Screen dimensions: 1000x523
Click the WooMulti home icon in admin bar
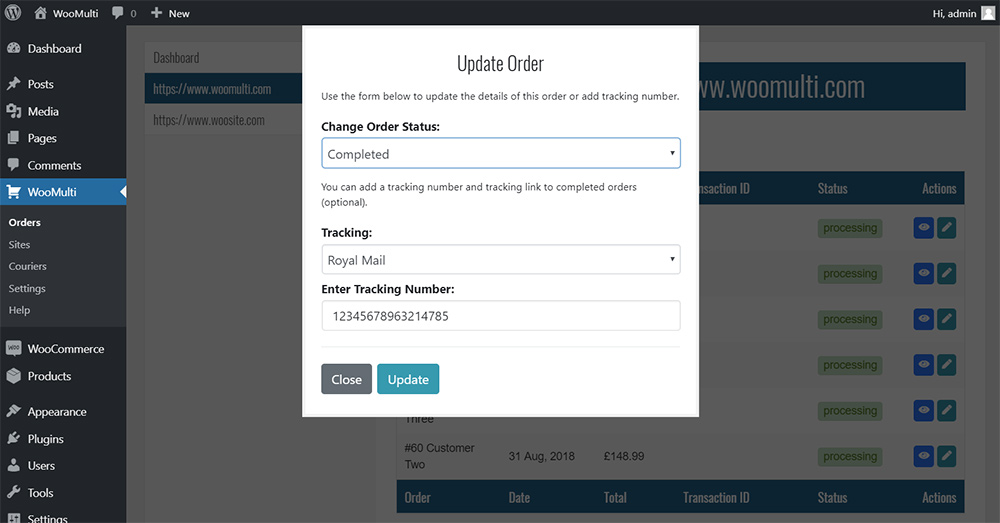[x=40, y=13]
